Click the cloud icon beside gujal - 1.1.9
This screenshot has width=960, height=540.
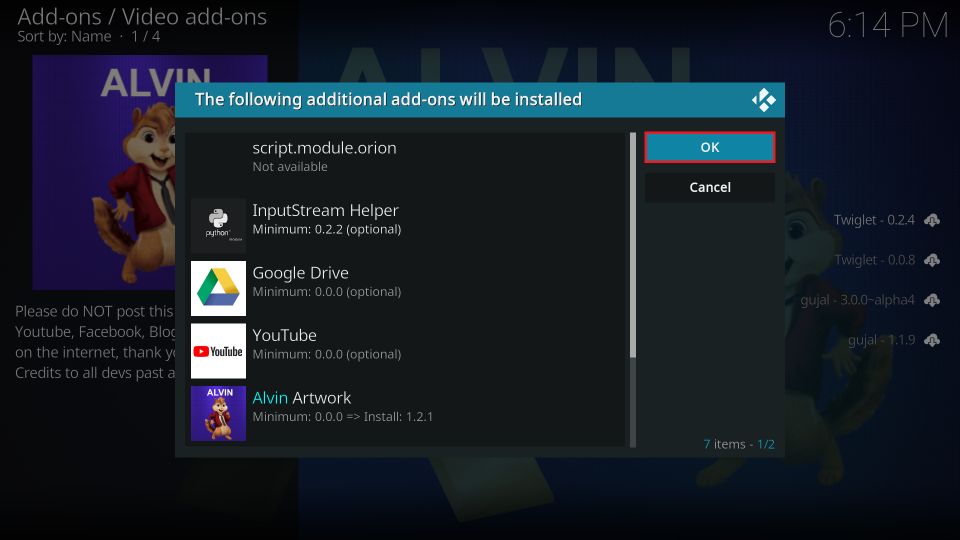[x=932, y=340]
